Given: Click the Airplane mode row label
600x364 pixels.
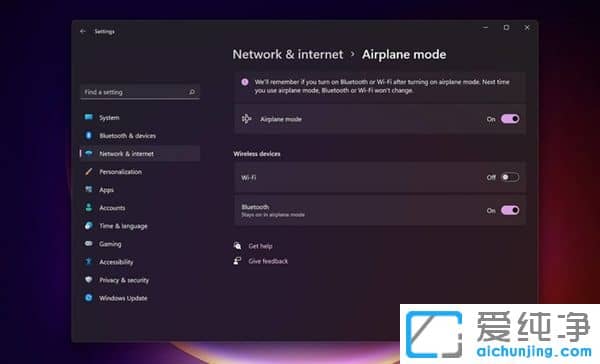Looking at the screenshot, I should click(281, 119).
